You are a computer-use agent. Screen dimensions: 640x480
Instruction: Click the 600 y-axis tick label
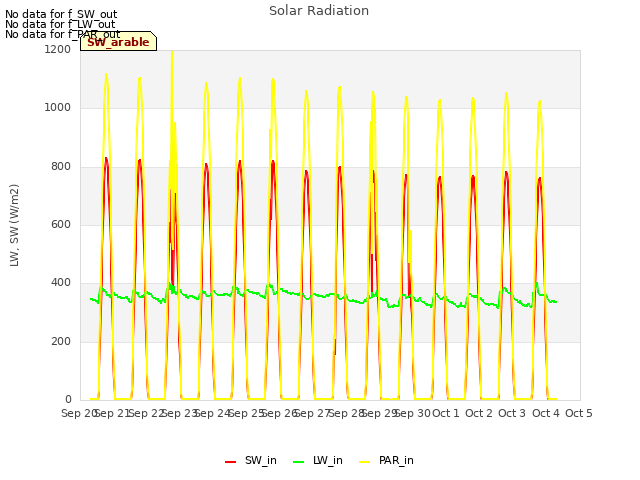click(x=61, y=224)
